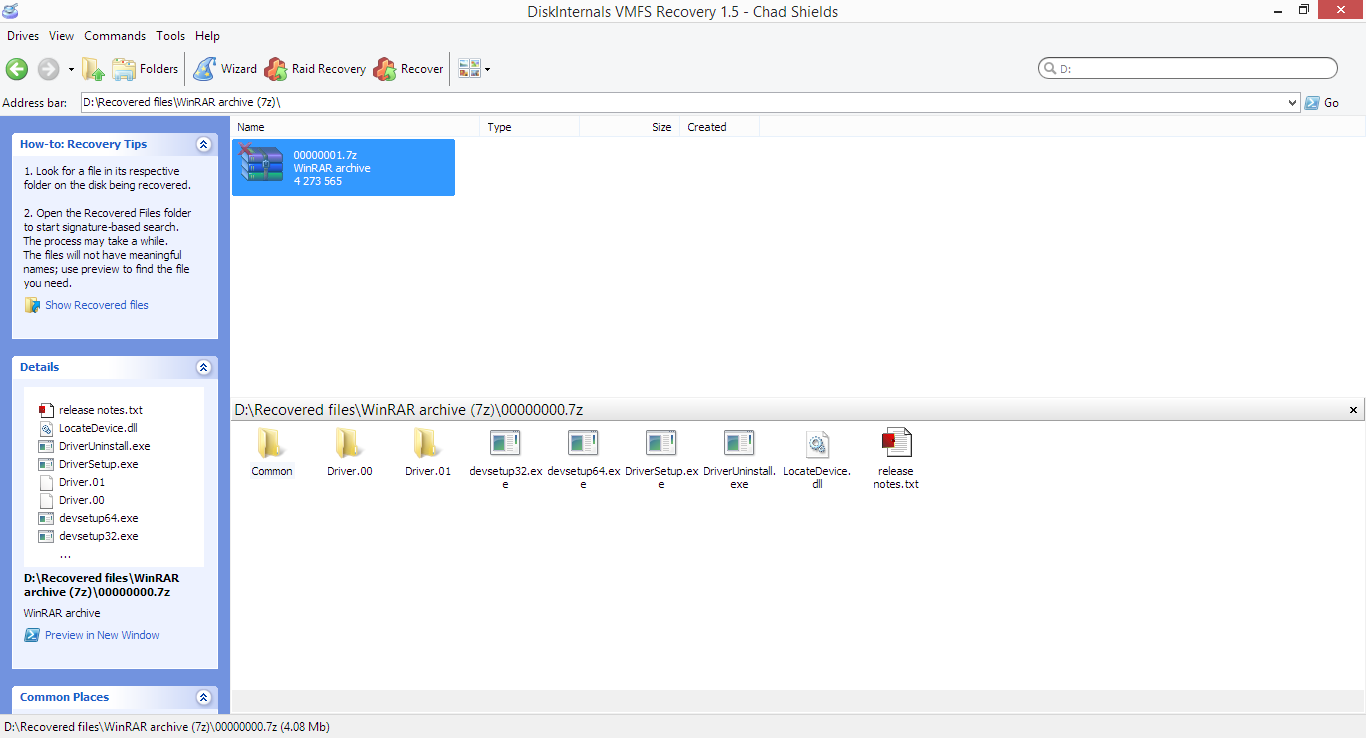Click the address bar path field
Screen dimensions: 1366x738
click(683, 102)
